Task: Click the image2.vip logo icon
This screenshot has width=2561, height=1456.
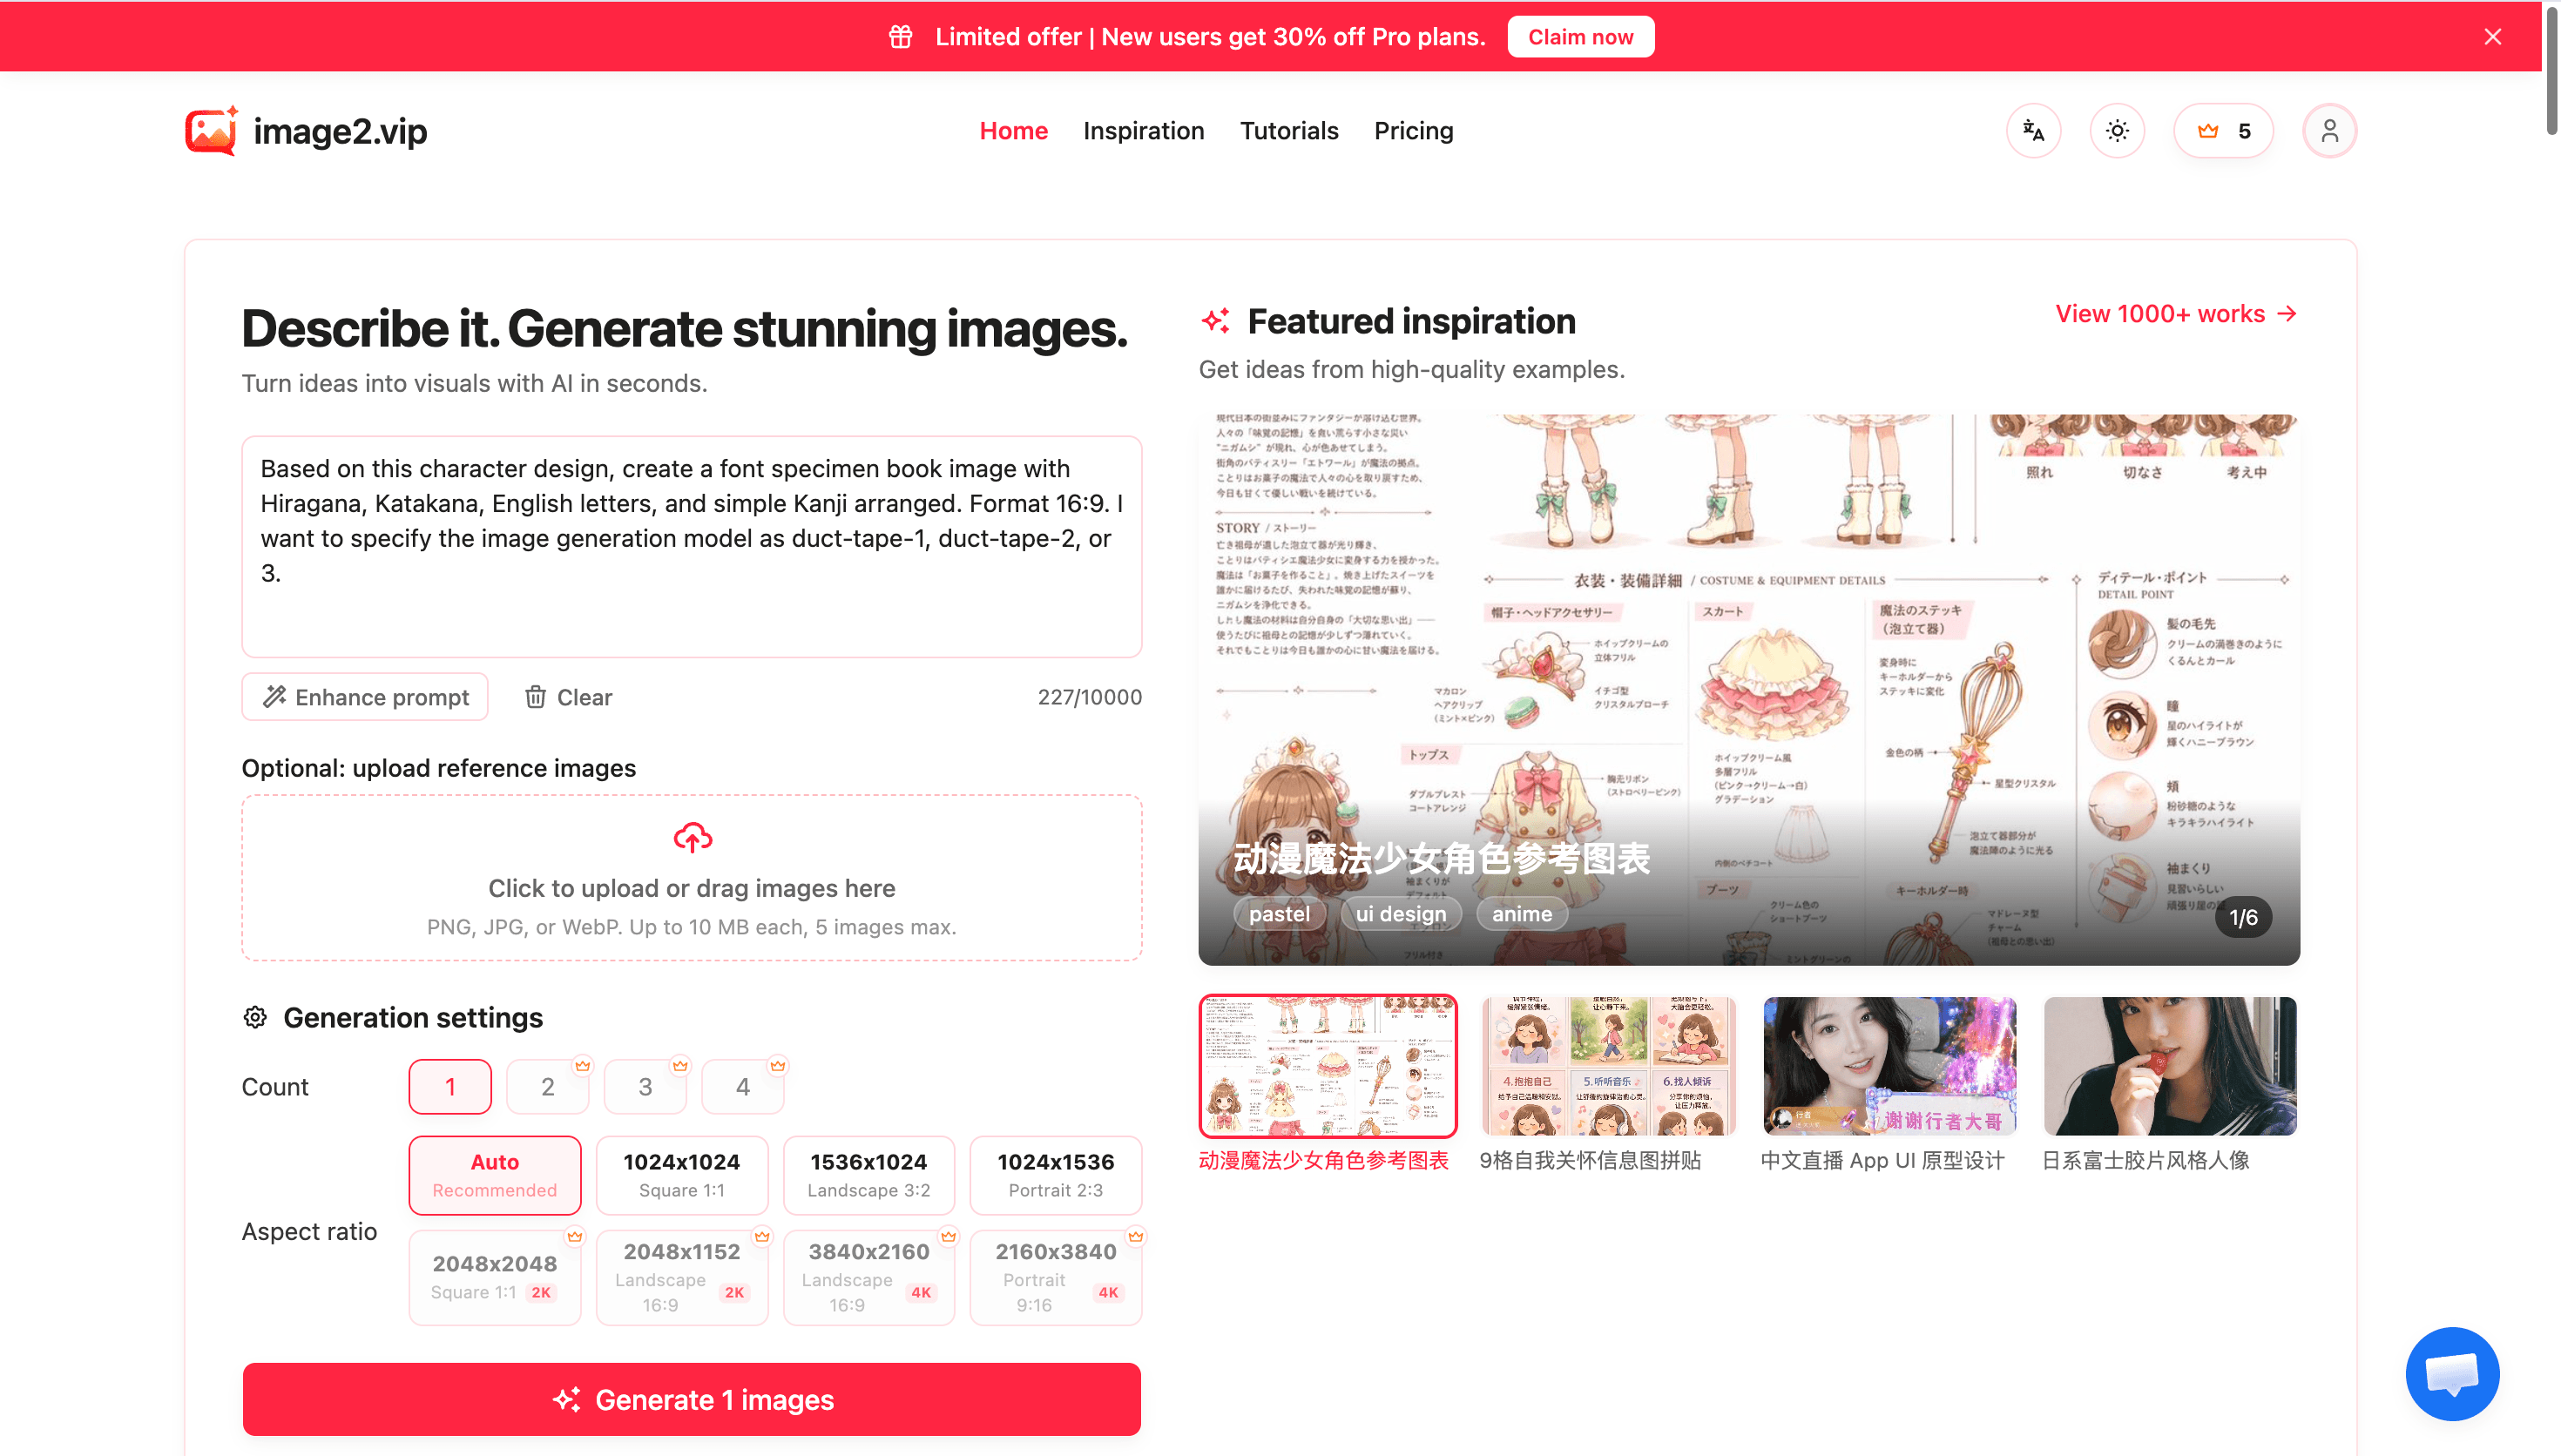Action: point(211,131)
